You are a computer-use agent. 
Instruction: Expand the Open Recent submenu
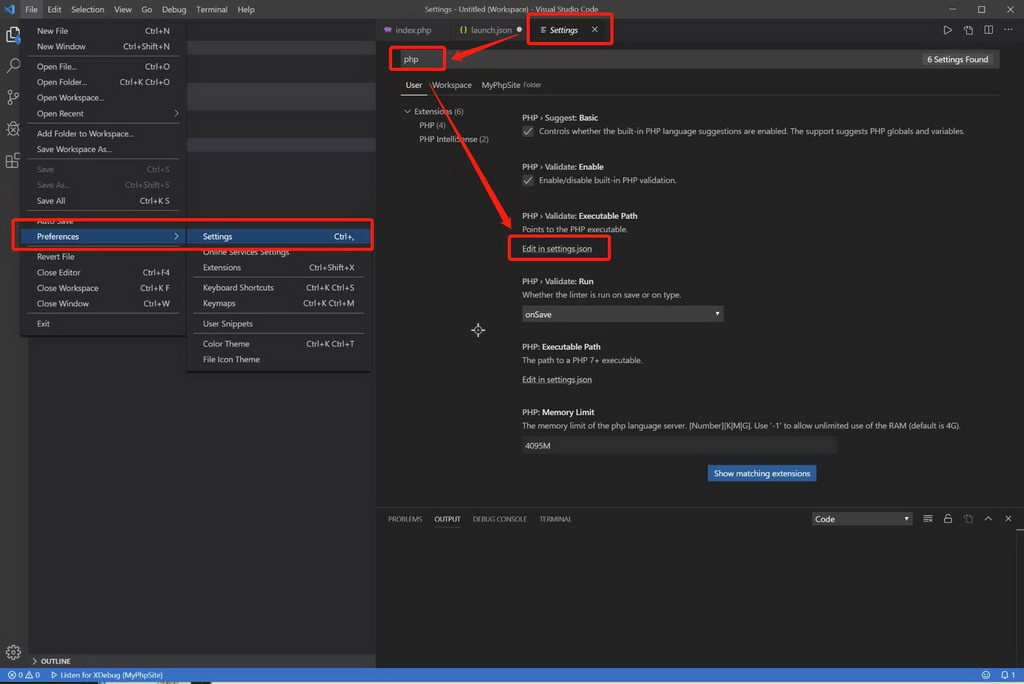[103, 114]
